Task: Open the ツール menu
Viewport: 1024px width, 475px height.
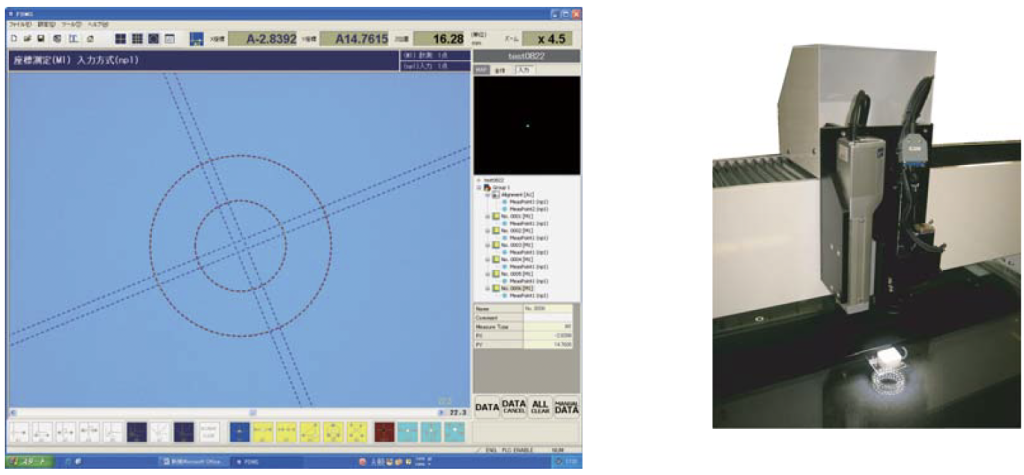Action: tap(72, 24)
